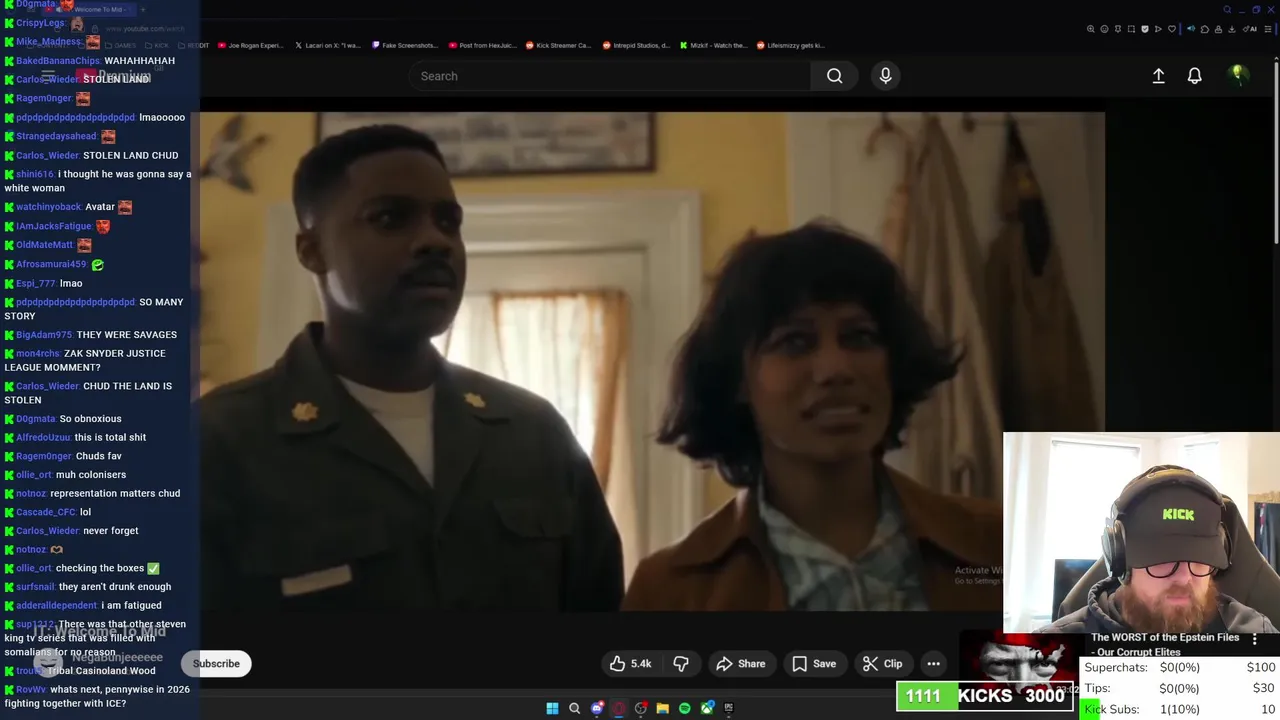Open the Intrepid Studios bookmark

(x=636, y=45)
